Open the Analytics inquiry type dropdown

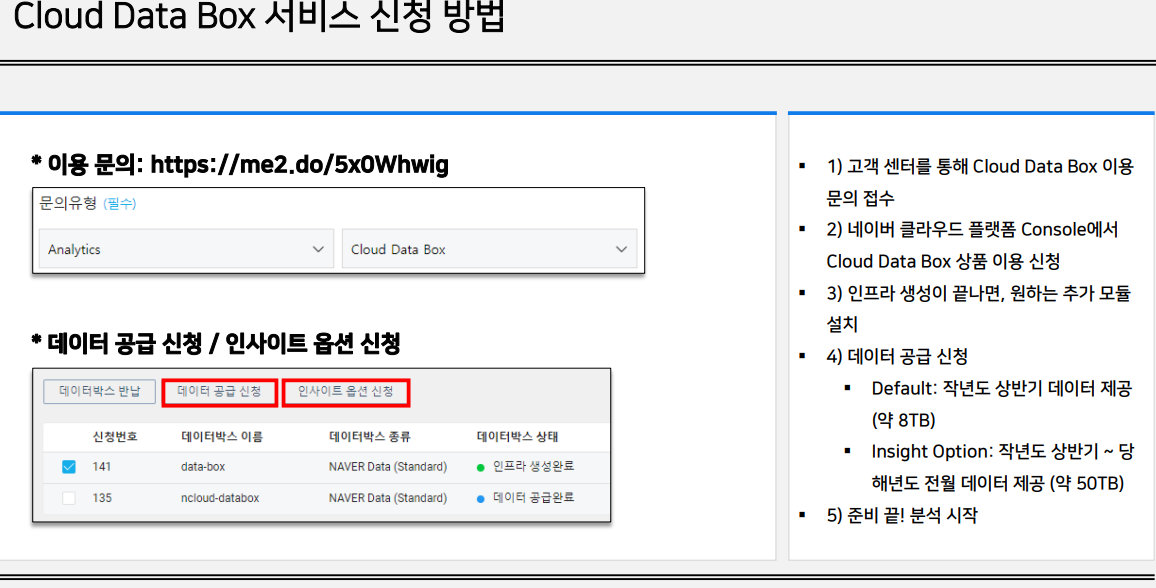(x=186, y=249)
